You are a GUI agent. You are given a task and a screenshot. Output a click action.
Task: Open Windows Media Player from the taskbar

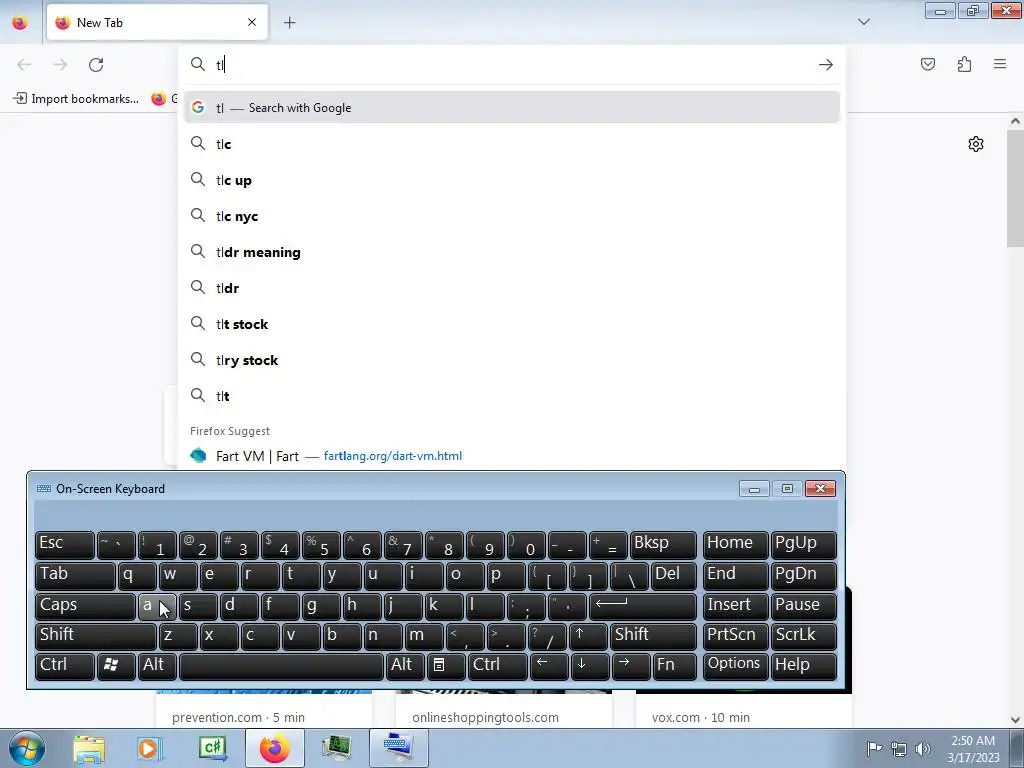pyautogui.click(x=149, y=749)
